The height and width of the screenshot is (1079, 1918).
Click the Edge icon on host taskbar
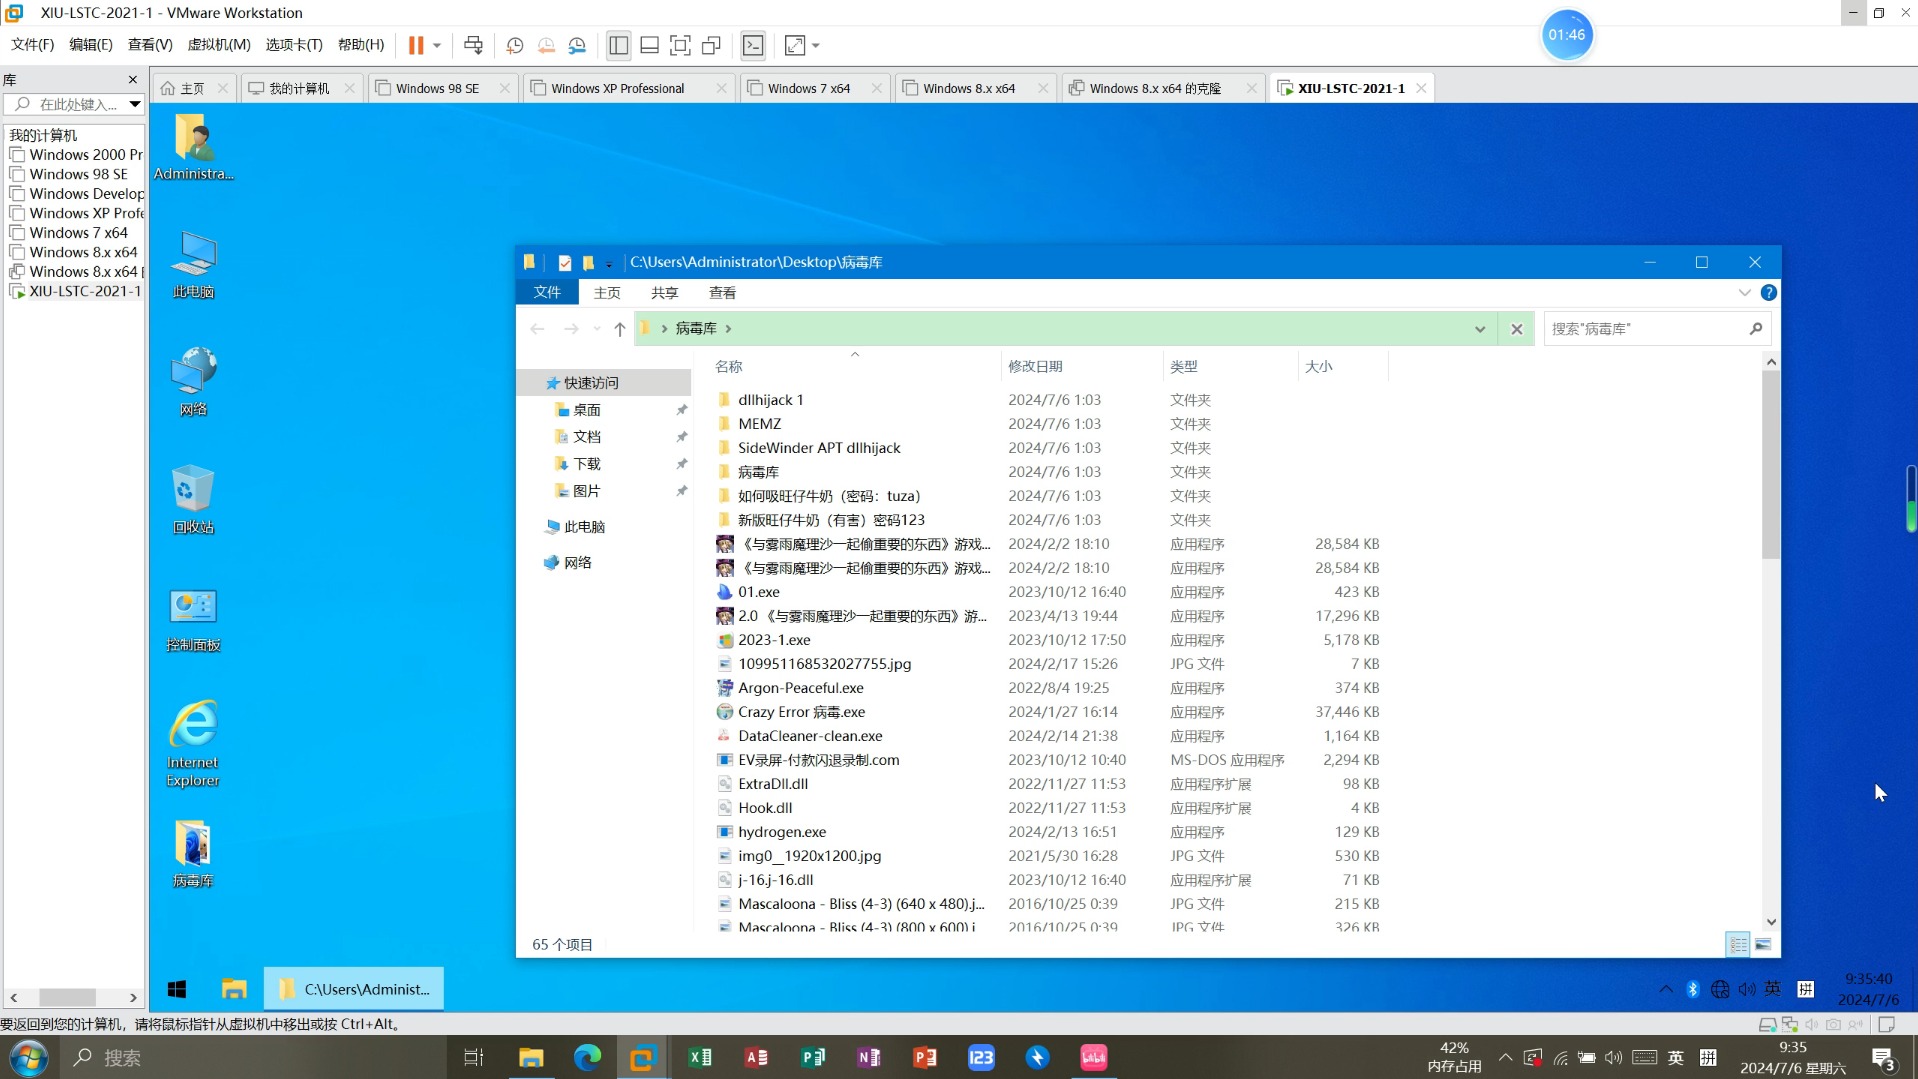coord(587,1057)
